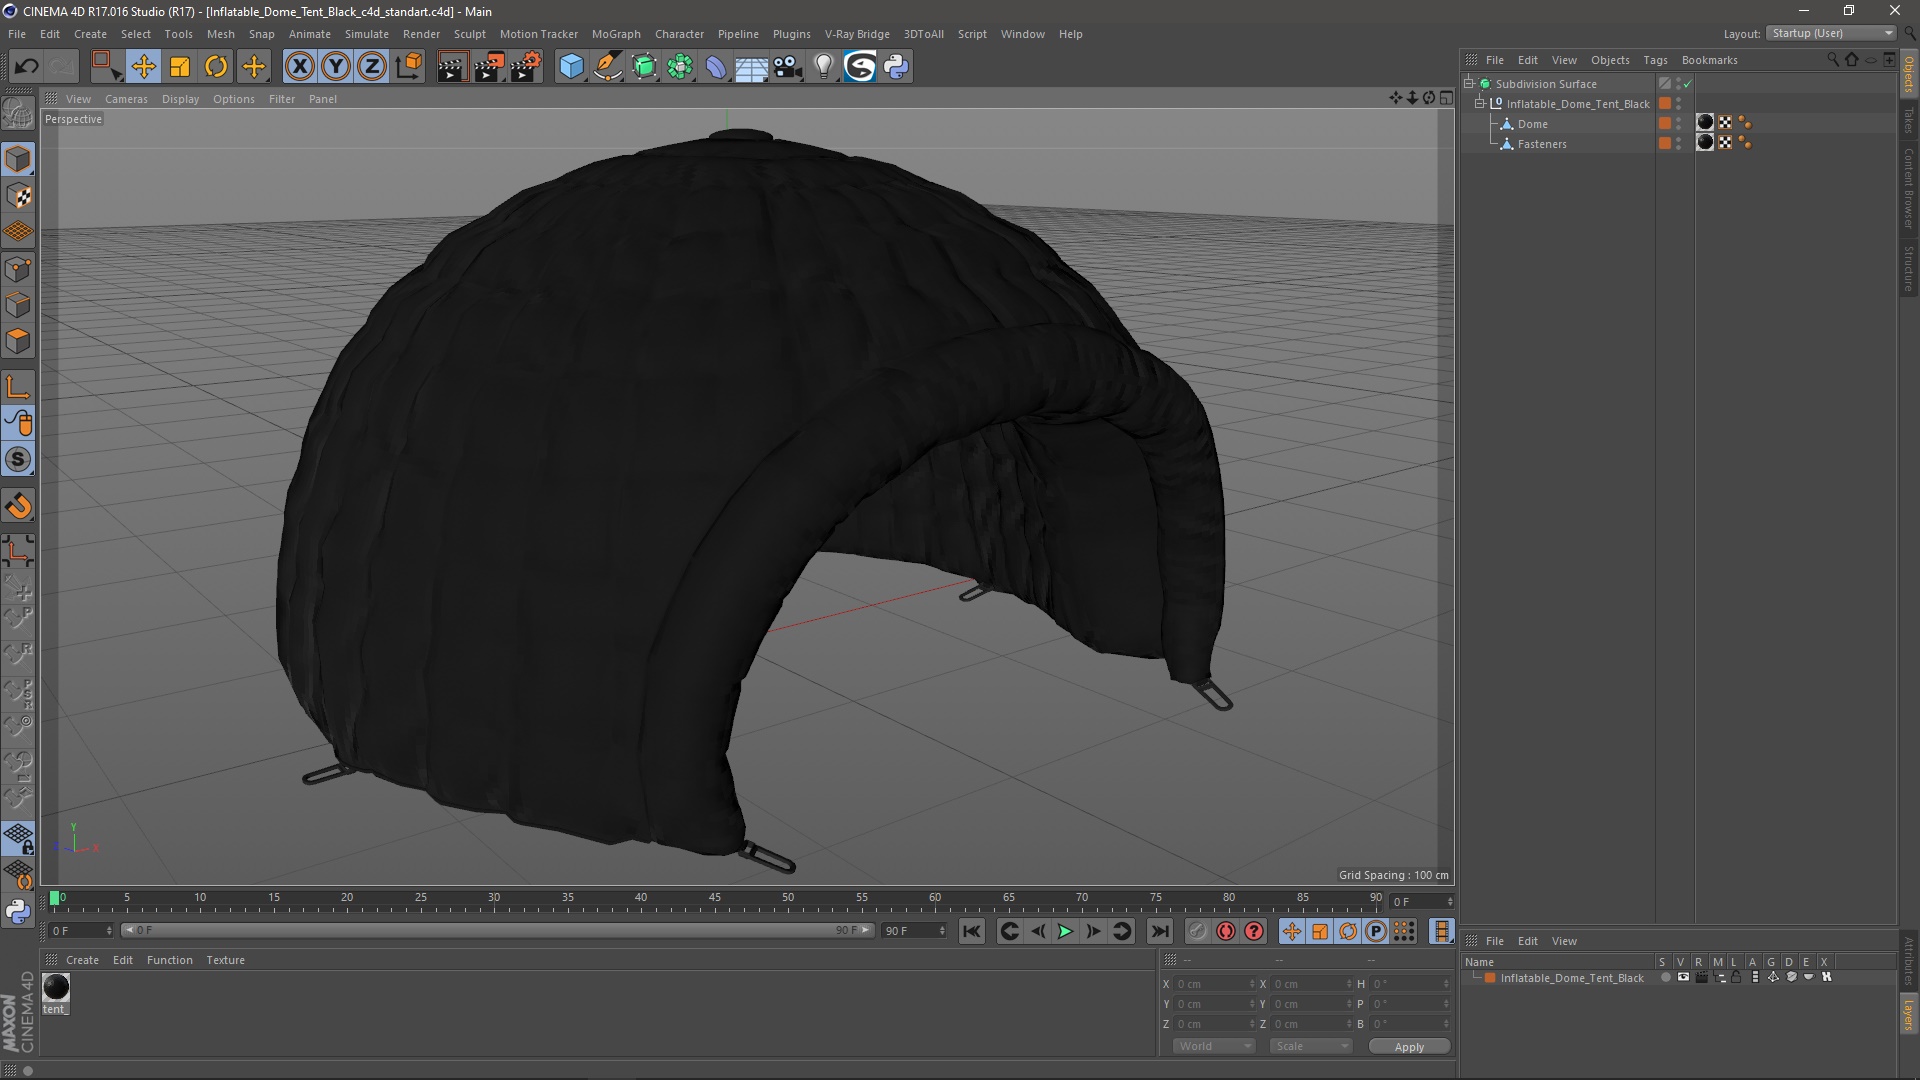Open the Scale mode dropdown
The height and width of the screenshot is (1080, 1920).
[x=1311, y=1046]
